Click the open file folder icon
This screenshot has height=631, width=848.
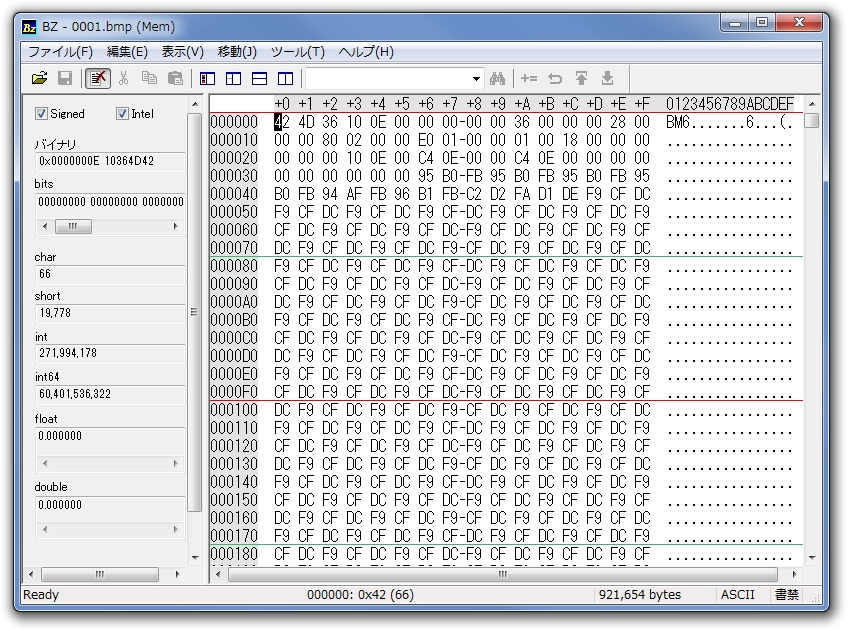39,79
